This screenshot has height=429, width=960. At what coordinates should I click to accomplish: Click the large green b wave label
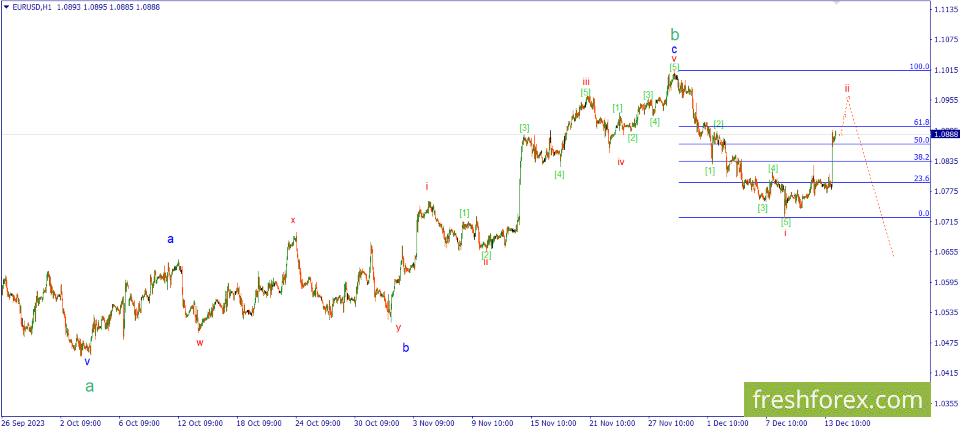[x=674, y=34]
